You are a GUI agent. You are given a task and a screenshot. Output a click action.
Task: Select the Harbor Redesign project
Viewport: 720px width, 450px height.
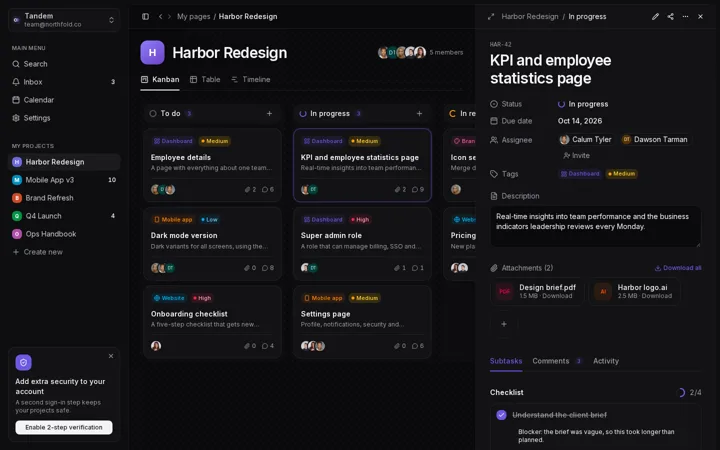coord(64,162)
